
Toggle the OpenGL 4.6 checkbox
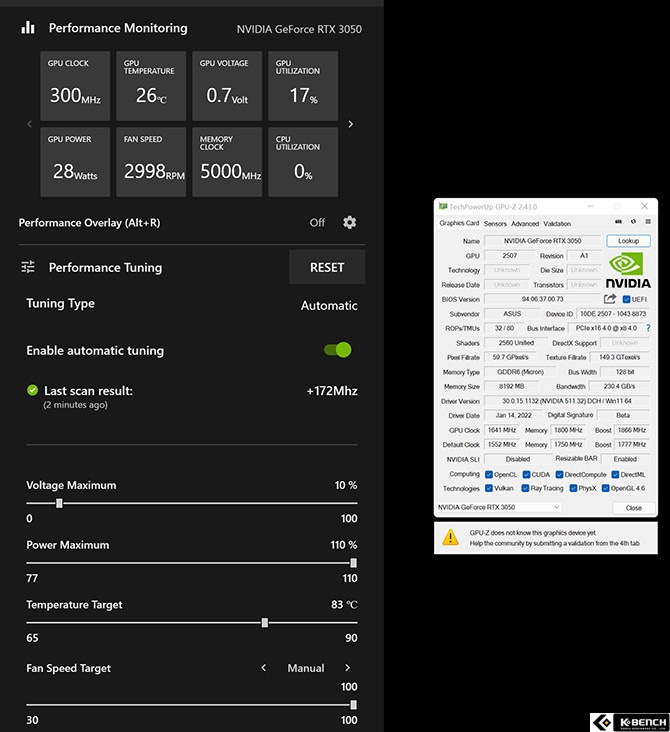pyautogui.click(x=606, y=488)
